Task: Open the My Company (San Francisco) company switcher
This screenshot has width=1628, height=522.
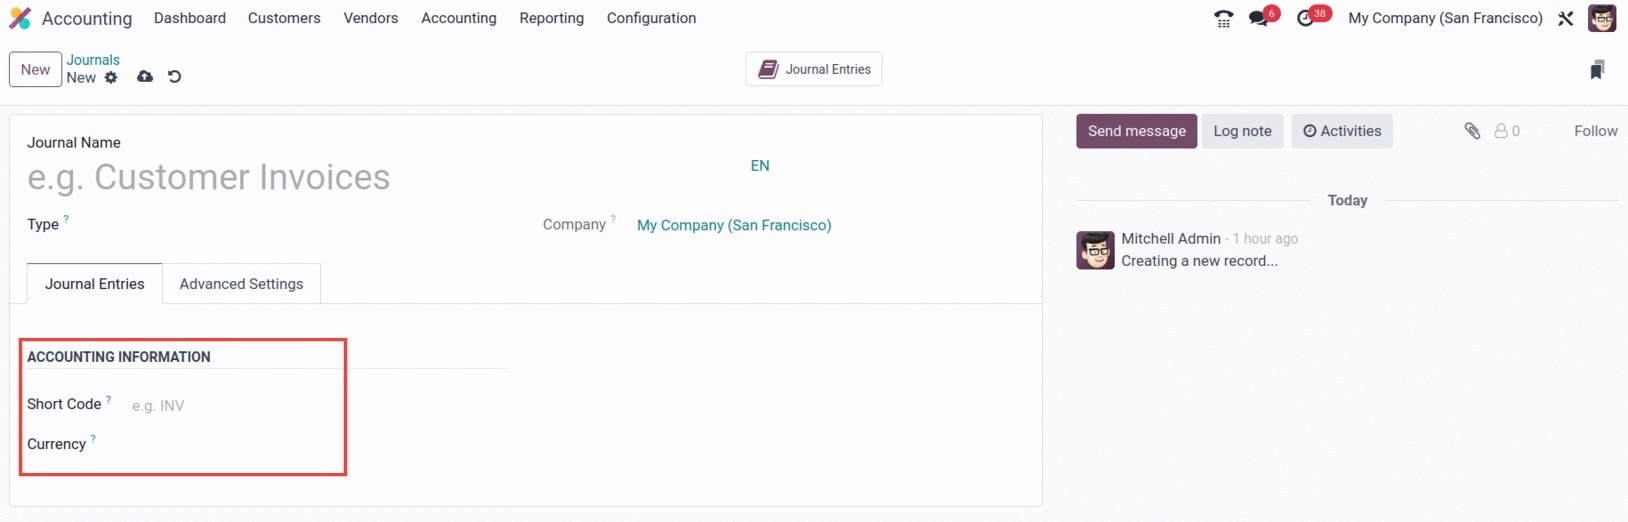Action: pos(1445,18)
